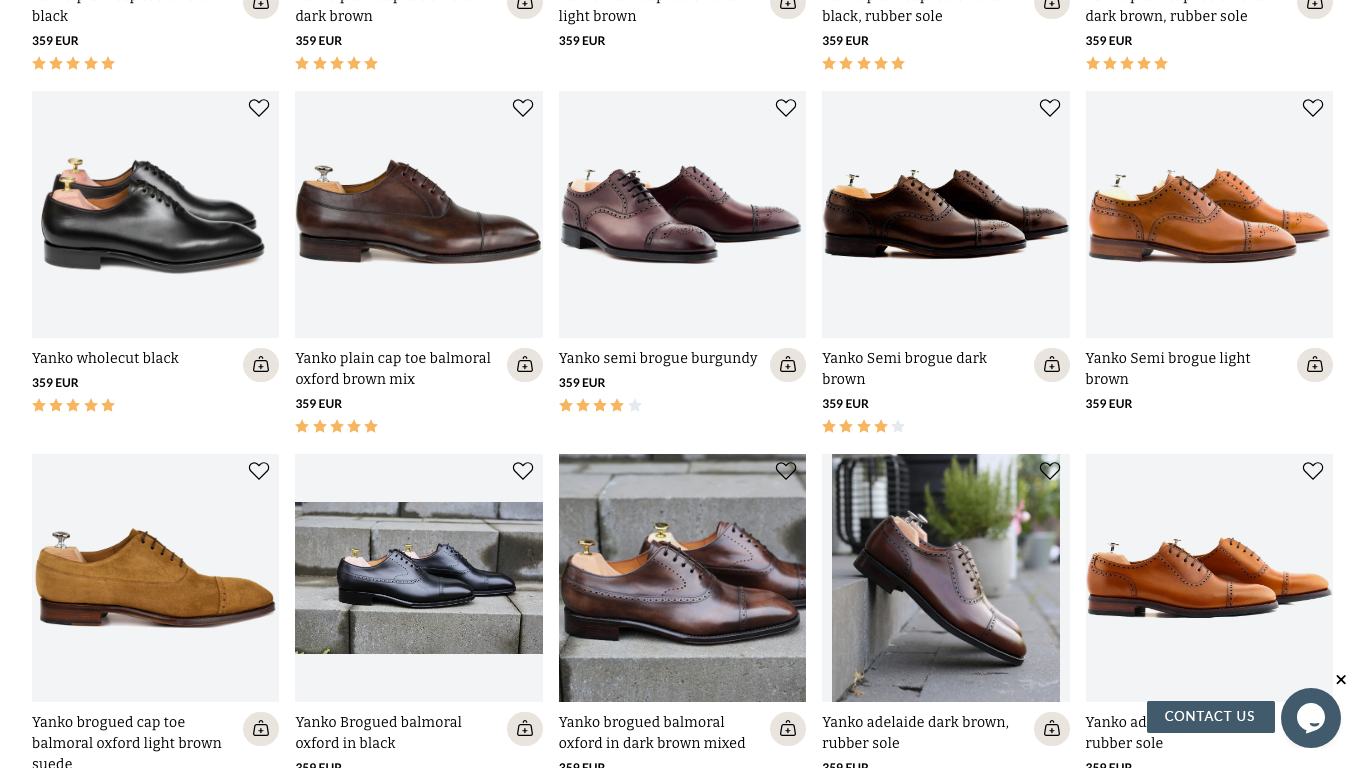Open the light brown suede oxford image
The image size is (1365, 768).
point(155,578)
